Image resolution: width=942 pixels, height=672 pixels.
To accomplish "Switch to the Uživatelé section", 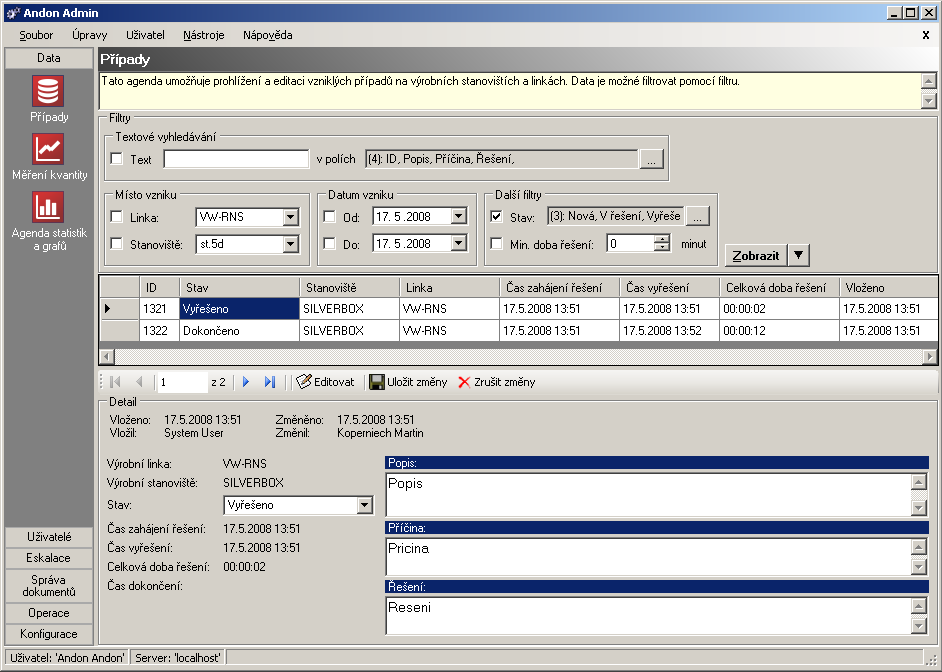I will [48, 537].
